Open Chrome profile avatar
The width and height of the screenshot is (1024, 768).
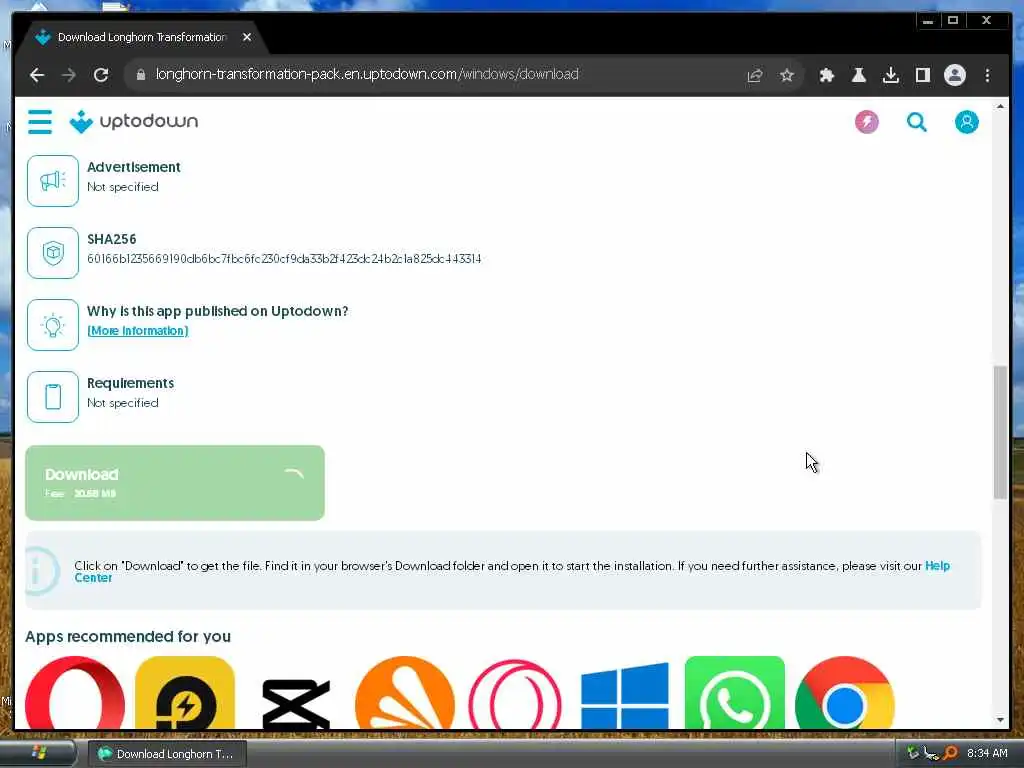[x=954, y=75]
